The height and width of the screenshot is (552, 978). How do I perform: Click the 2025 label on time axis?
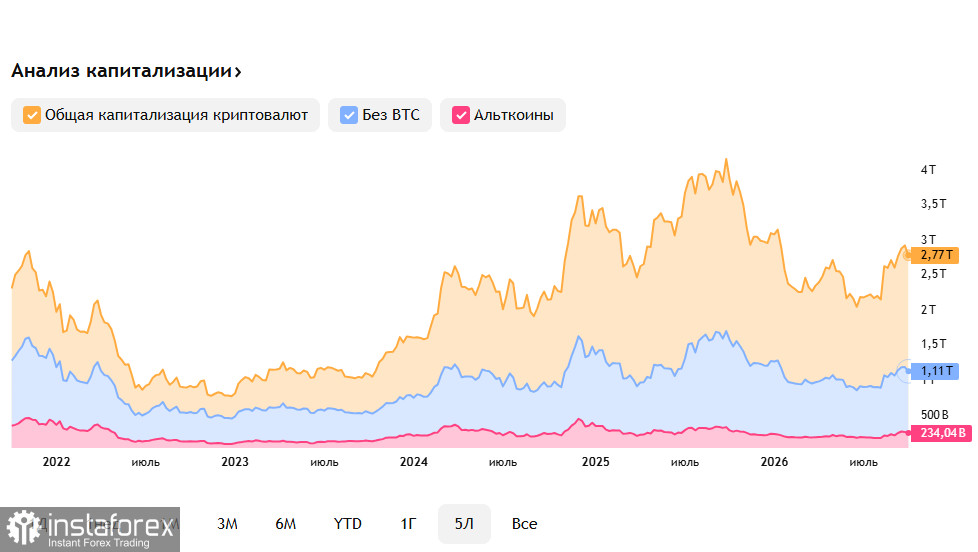595,462
